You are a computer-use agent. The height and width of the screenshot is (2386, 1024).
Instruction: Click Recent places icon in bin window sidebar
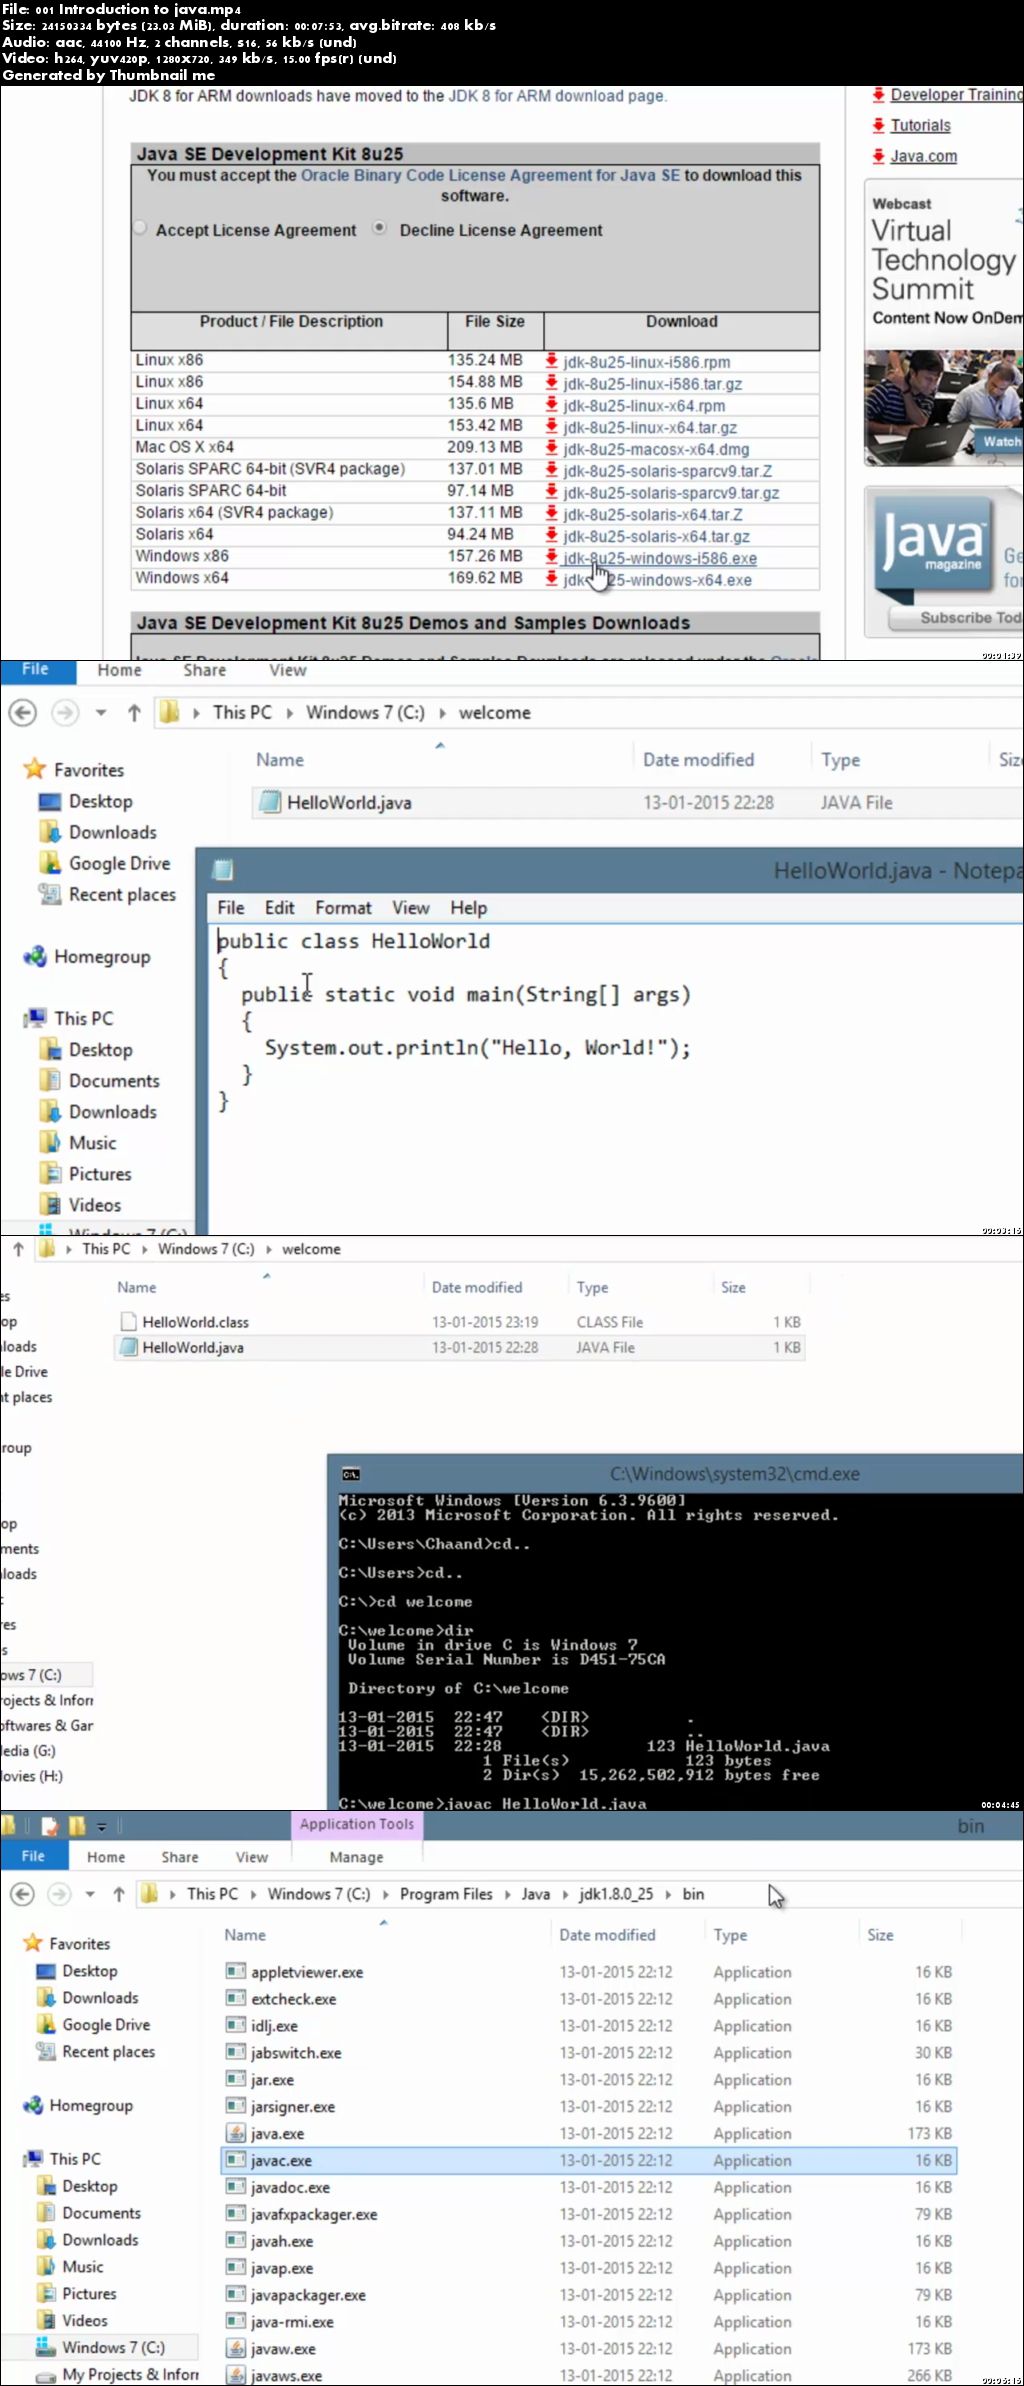46,2051
